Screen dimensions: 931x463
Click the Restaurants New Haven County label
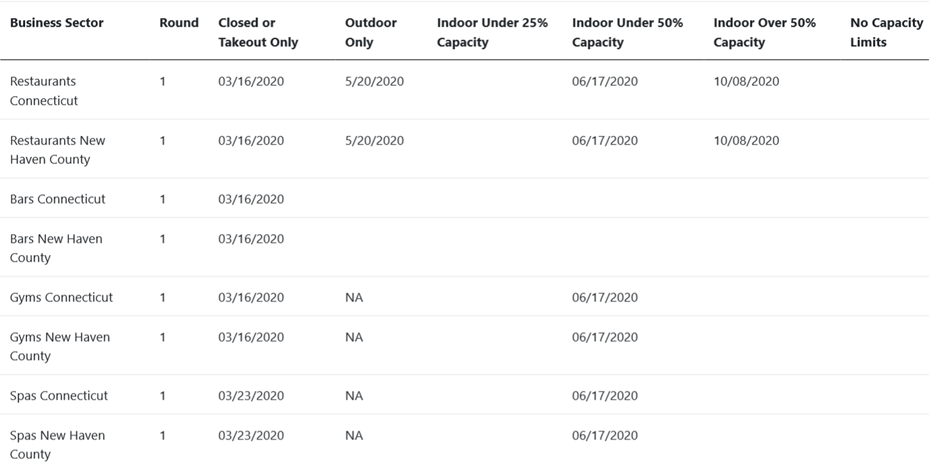(57, 150)
